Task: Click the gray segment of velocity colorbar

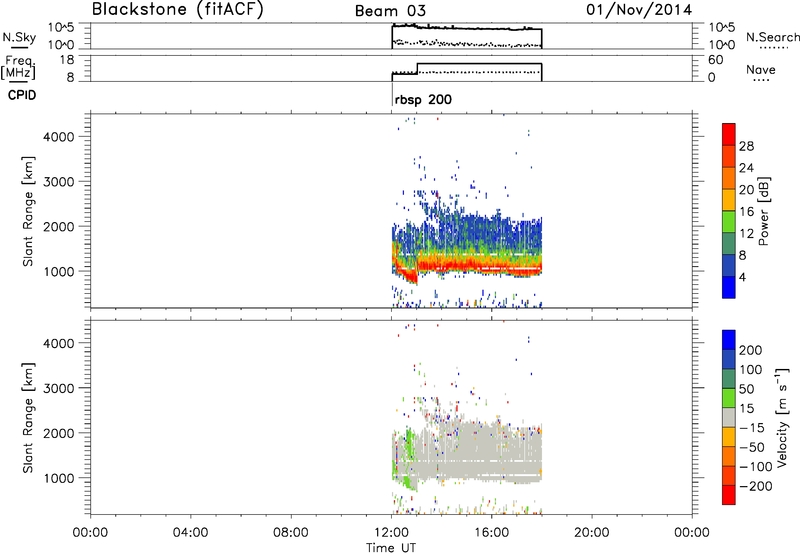Action: click(x=729, y=418)
